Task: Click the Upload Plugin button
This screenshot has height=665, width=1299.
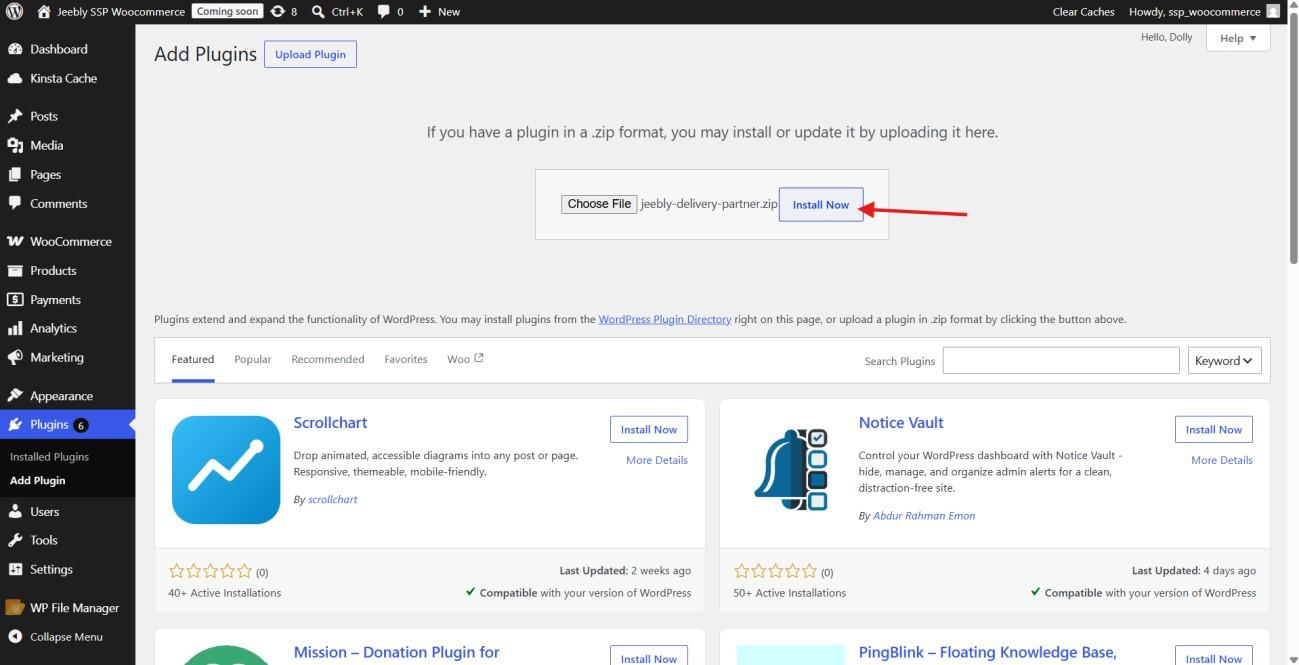Action: (310, 54)
